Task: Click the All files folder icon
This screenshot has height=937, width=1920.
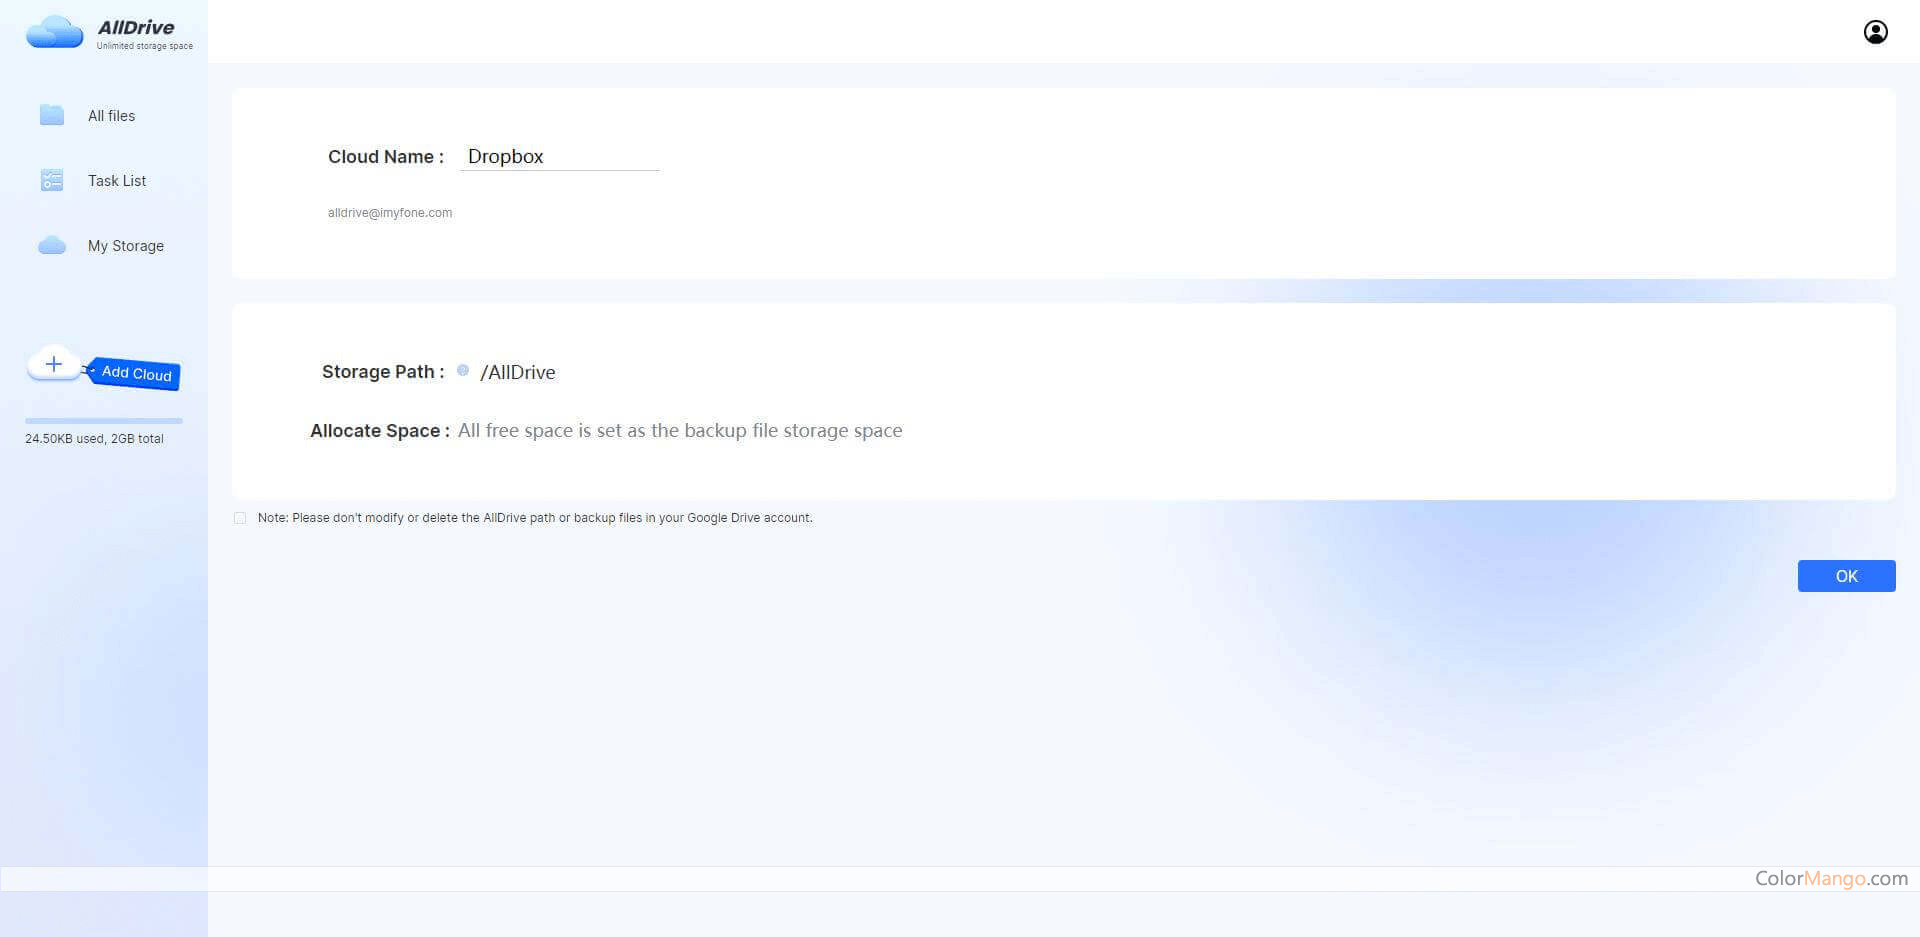Action: (52, 115)
